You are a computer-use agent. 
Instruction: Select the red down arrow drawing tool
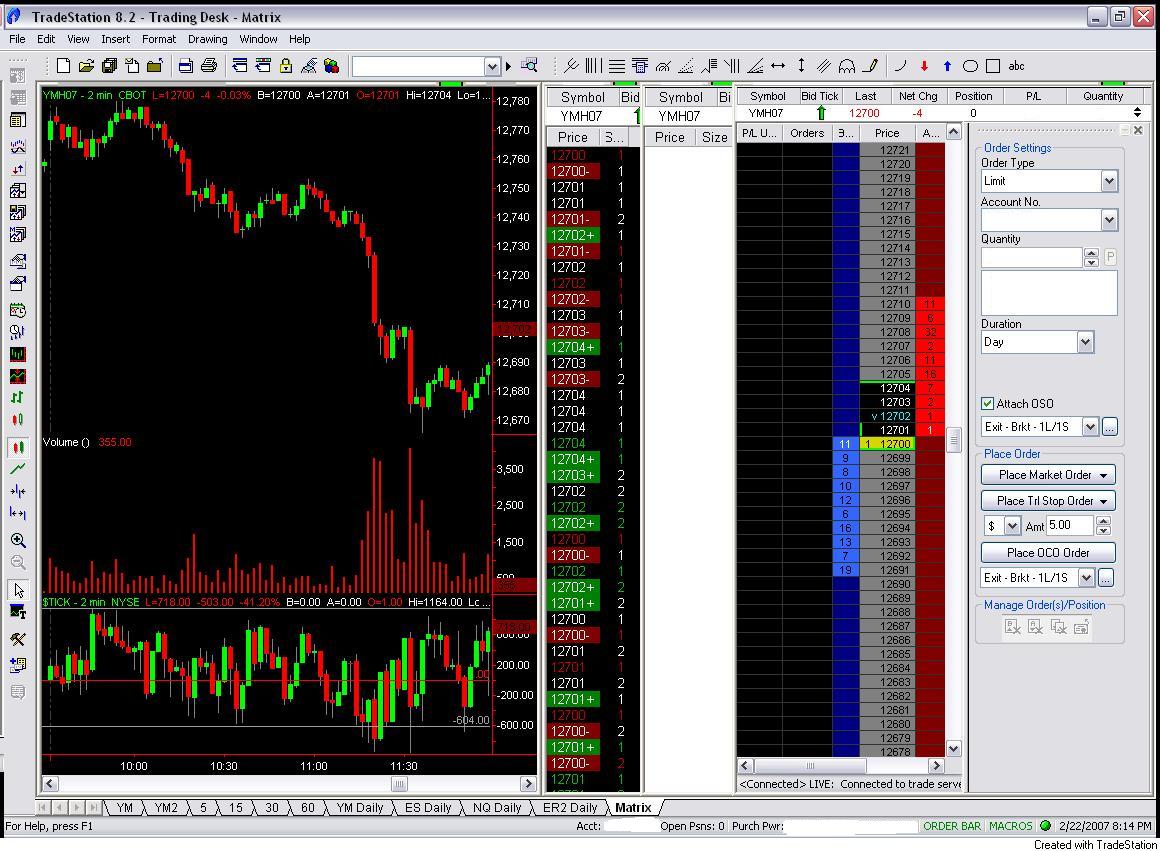pyautogui.click(x=924, y=66)
